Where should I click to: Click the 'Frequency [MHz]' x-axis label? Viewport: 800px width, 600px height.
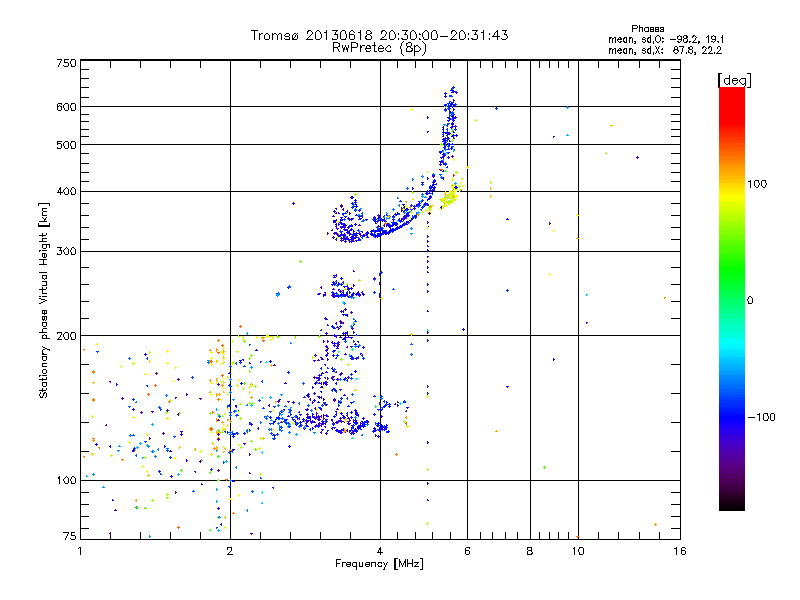(x=379, y=563)
